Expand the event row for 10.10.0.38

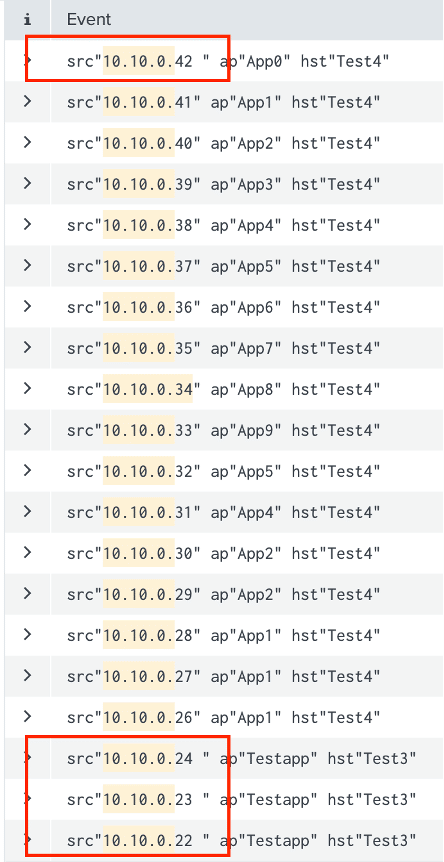pyautogui.click(x=27, y=224)
